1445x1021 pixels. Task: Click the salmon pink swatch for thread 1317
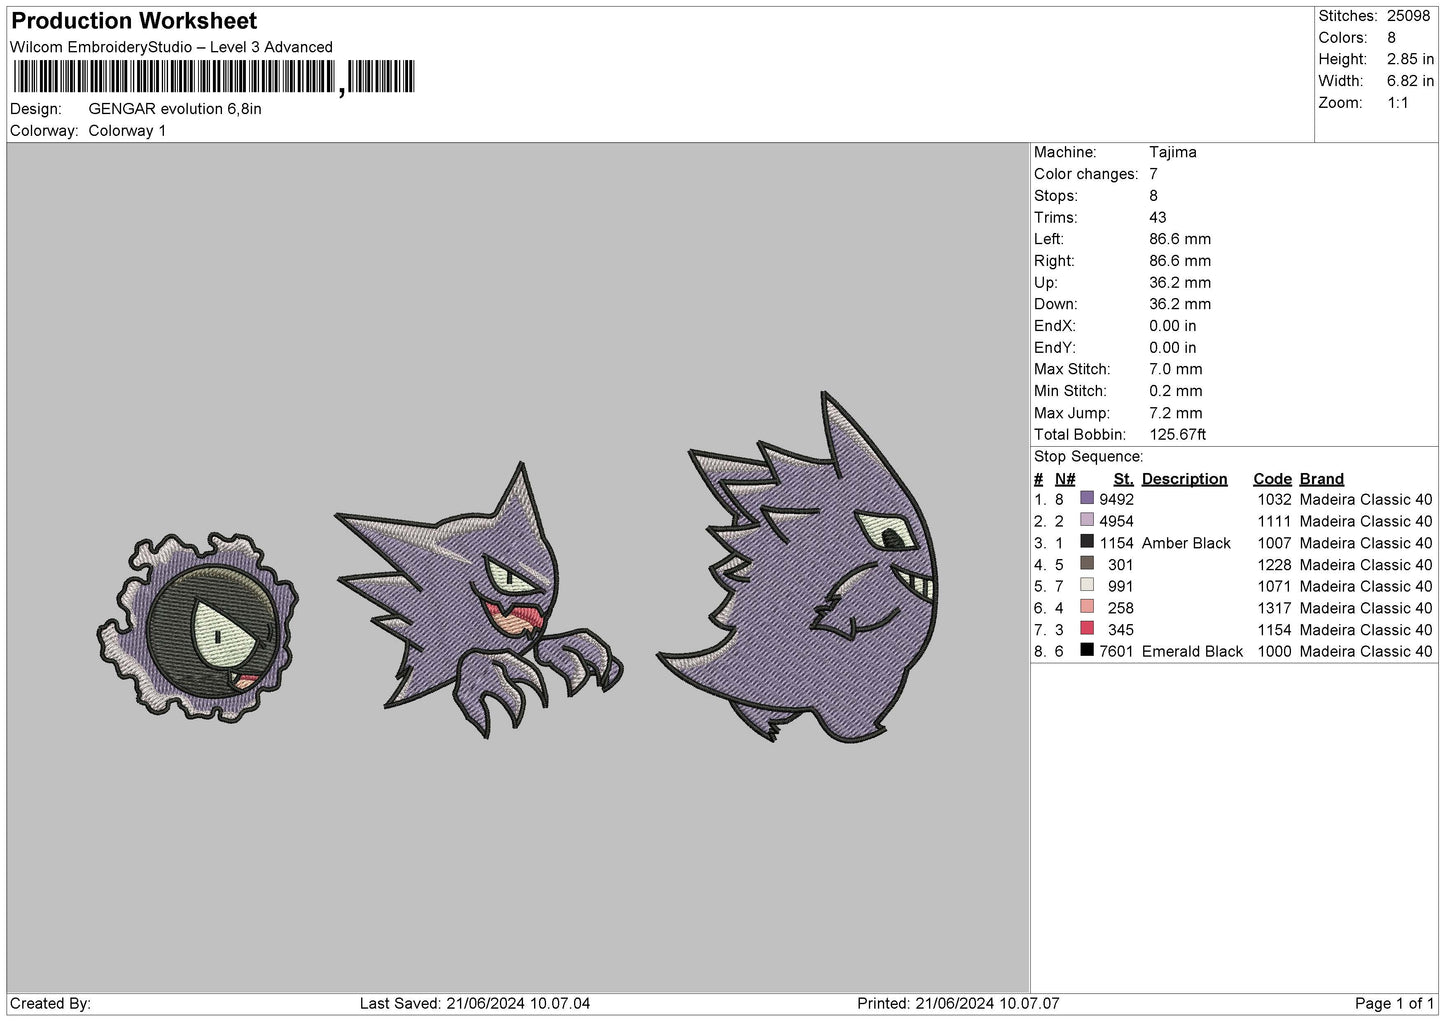coord(1087,607)
